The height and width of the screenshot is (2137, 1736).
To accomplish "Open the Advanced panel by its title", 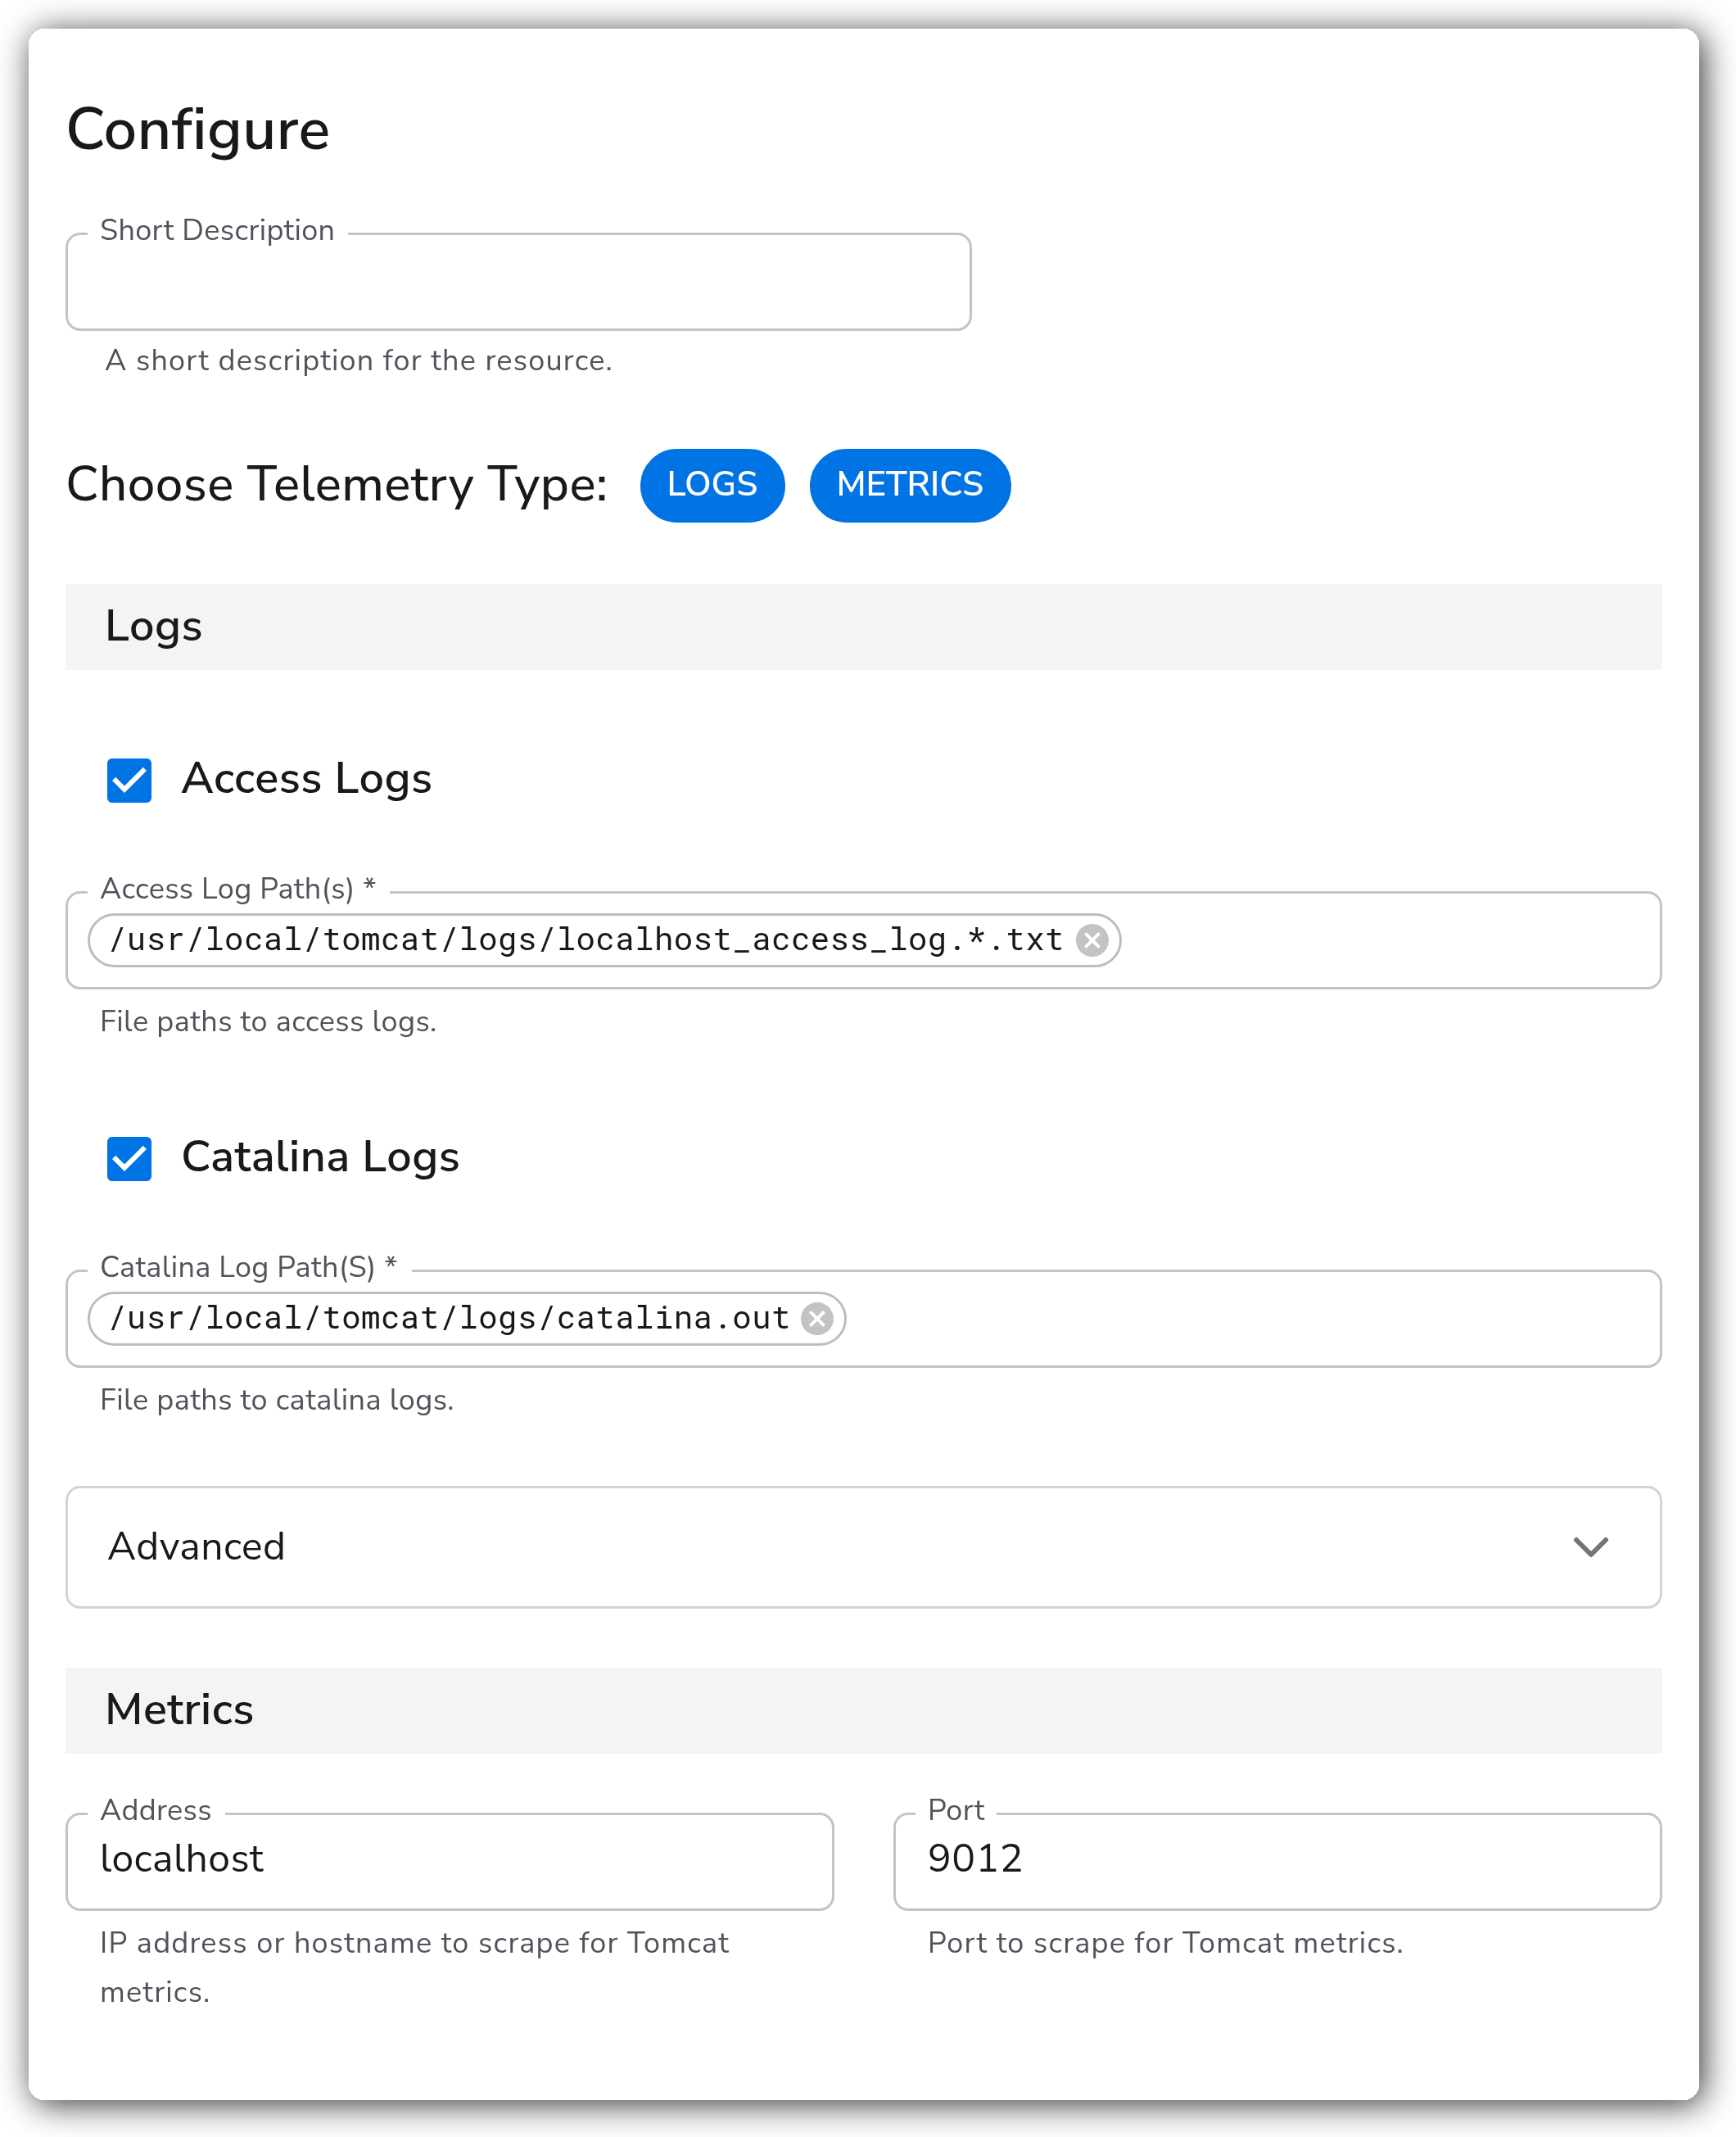I will click(x=197, y=1546).
